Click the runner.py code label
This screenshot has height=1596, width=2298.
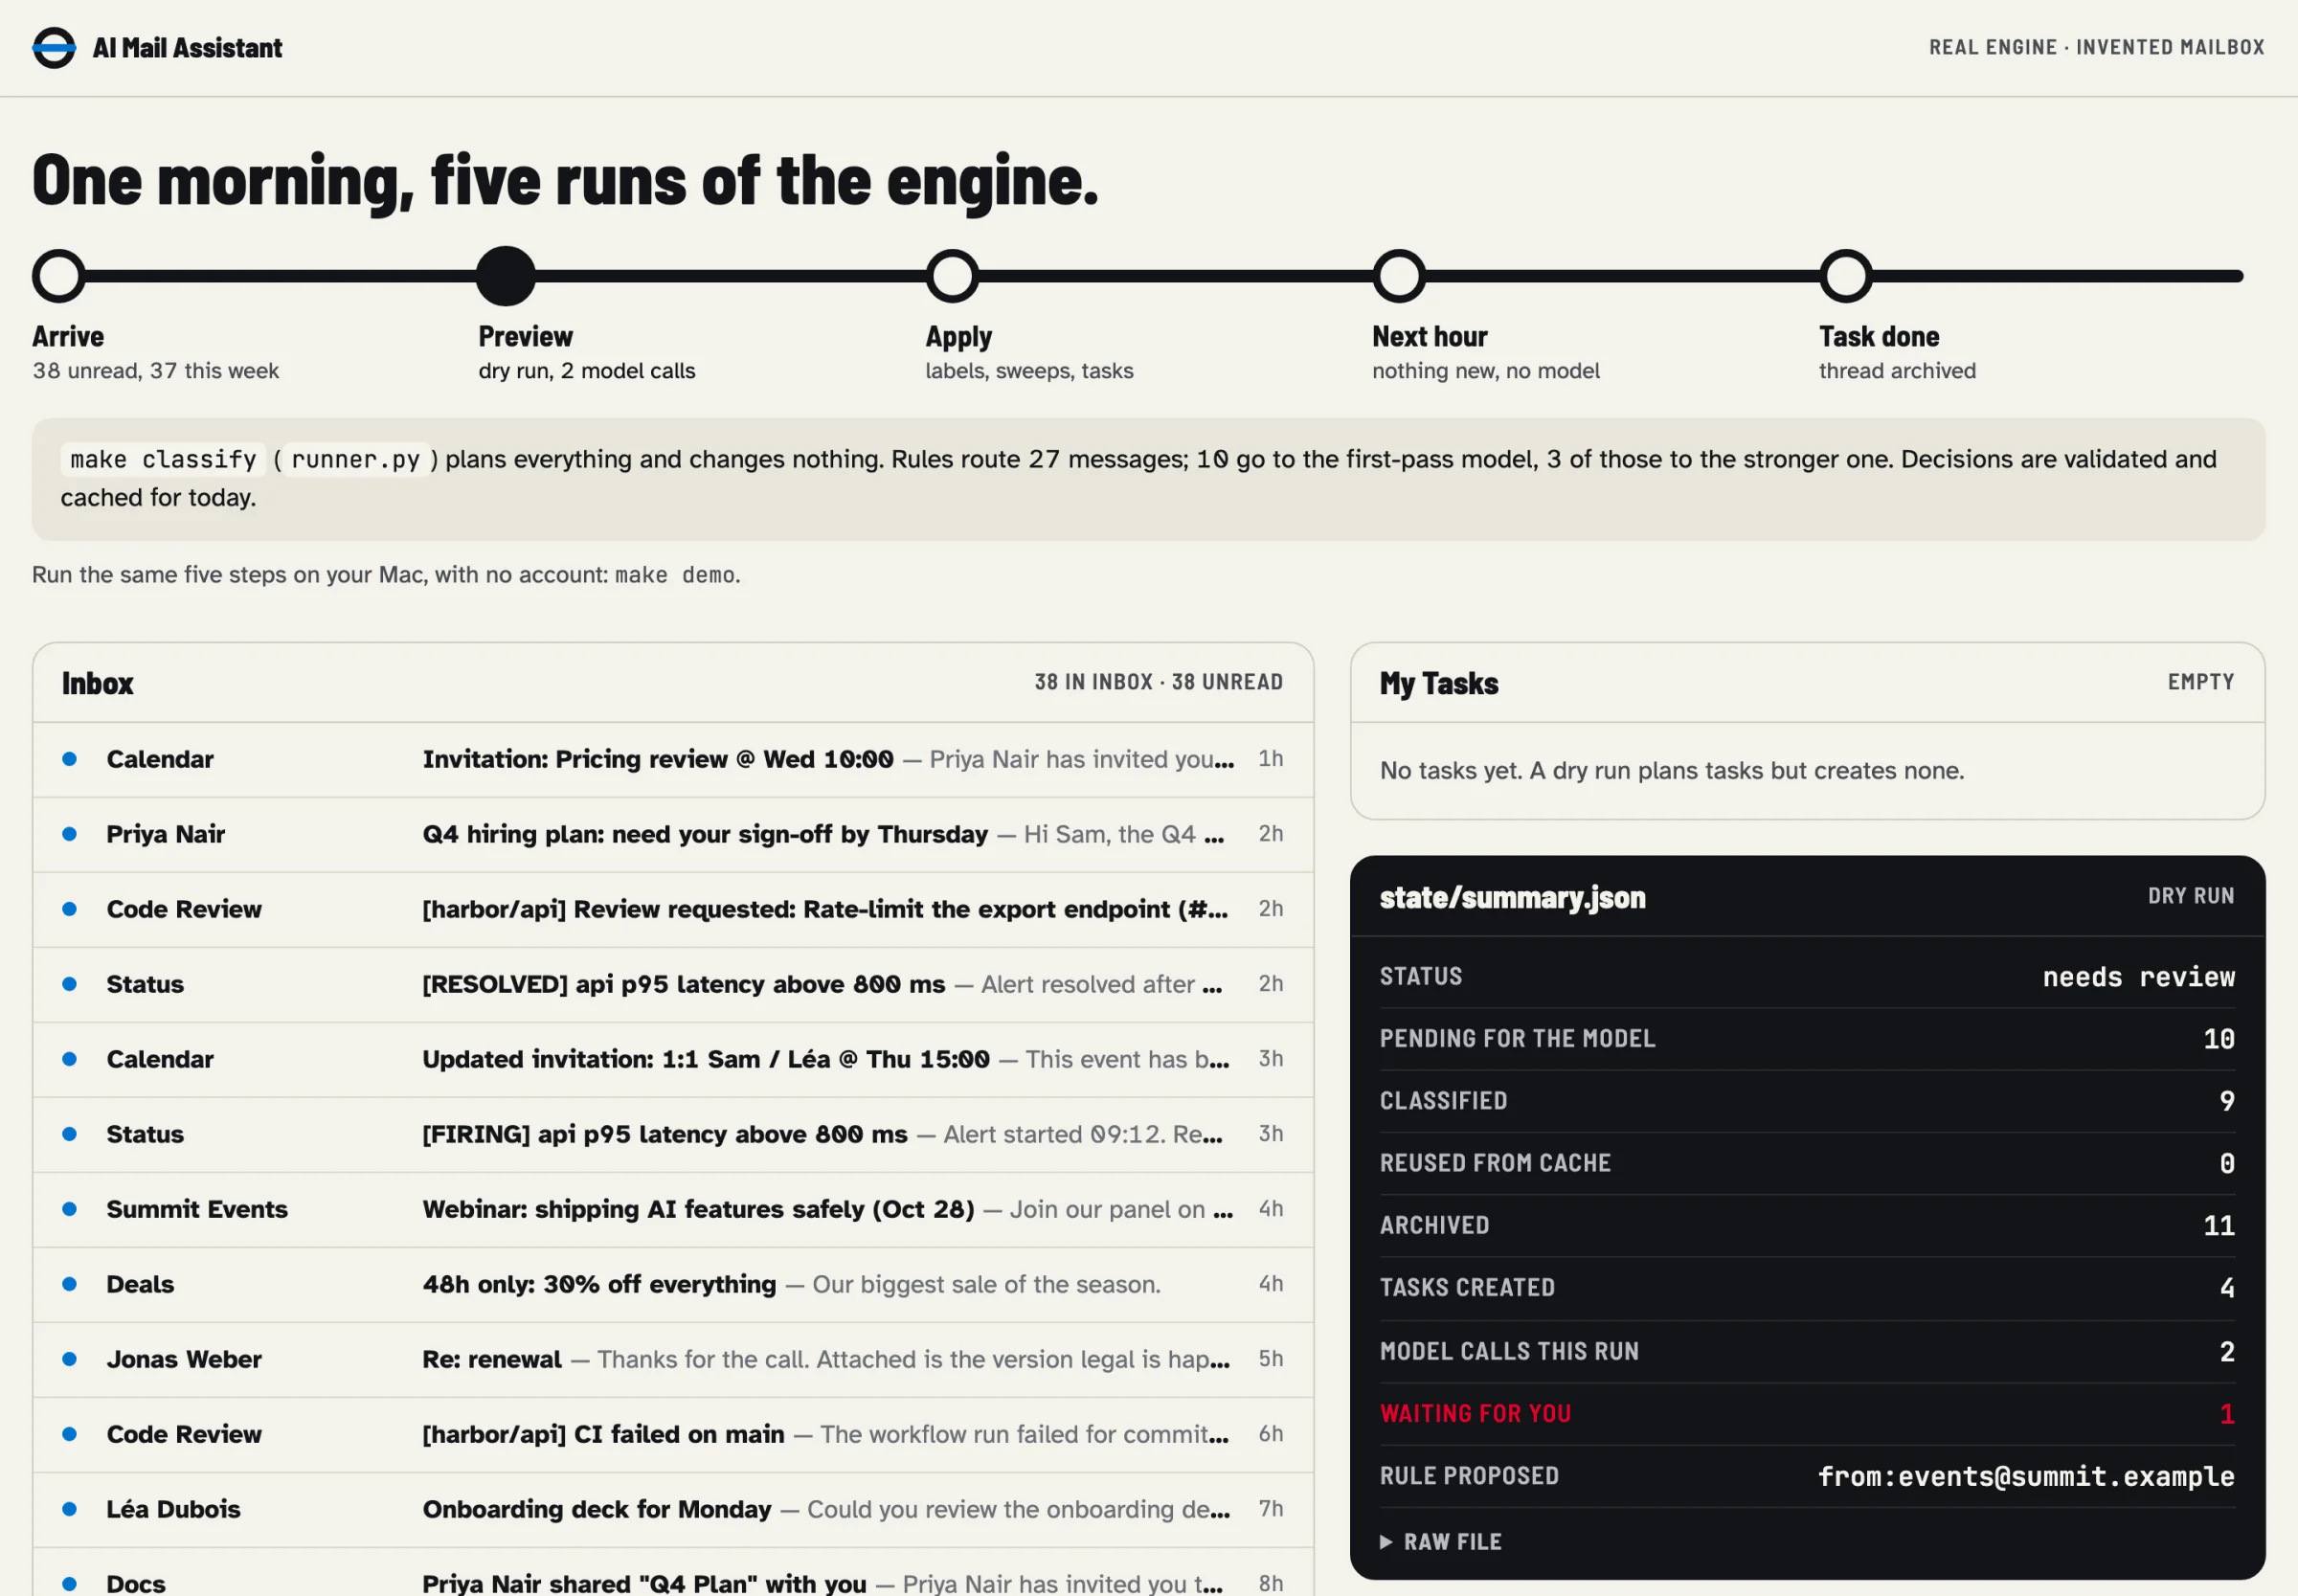[355, 460]
